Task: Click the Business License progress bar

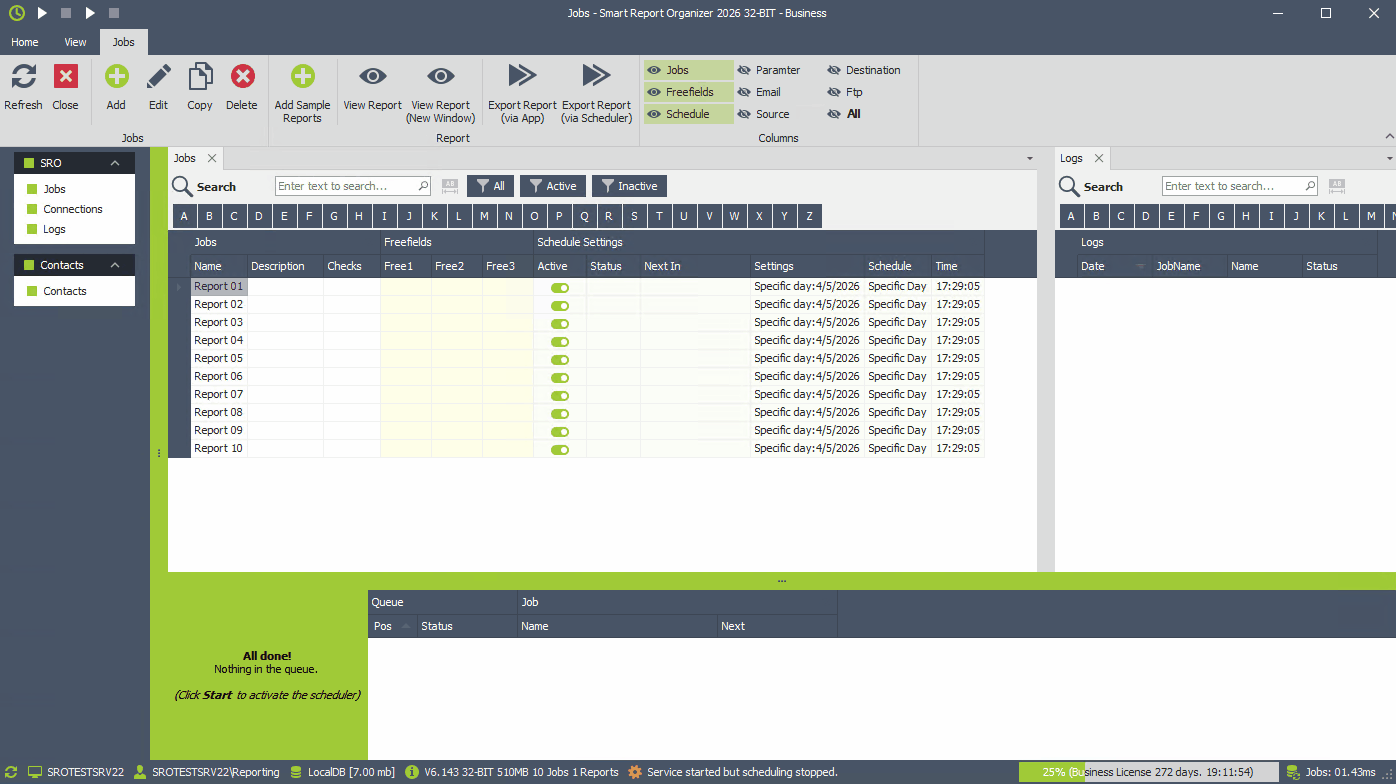Action: [x=1148, y=772]
